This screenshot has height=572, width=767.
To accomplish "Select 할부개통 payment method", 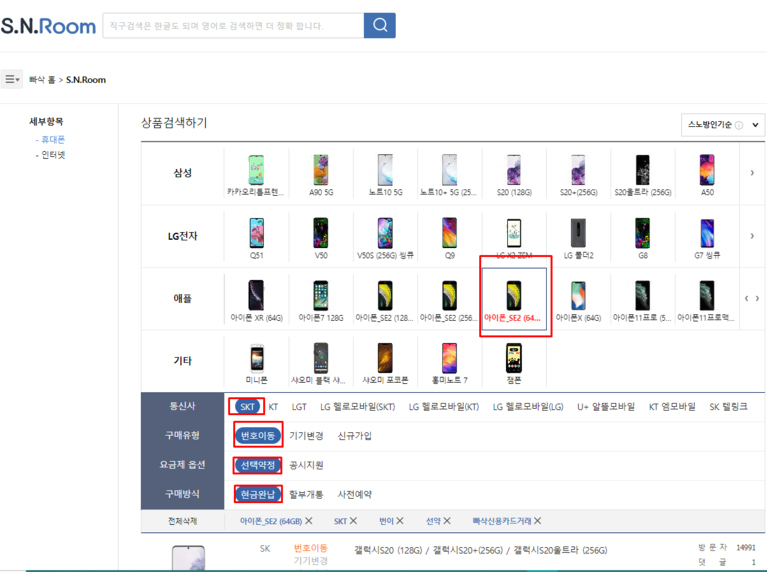I will coord(306,494).
